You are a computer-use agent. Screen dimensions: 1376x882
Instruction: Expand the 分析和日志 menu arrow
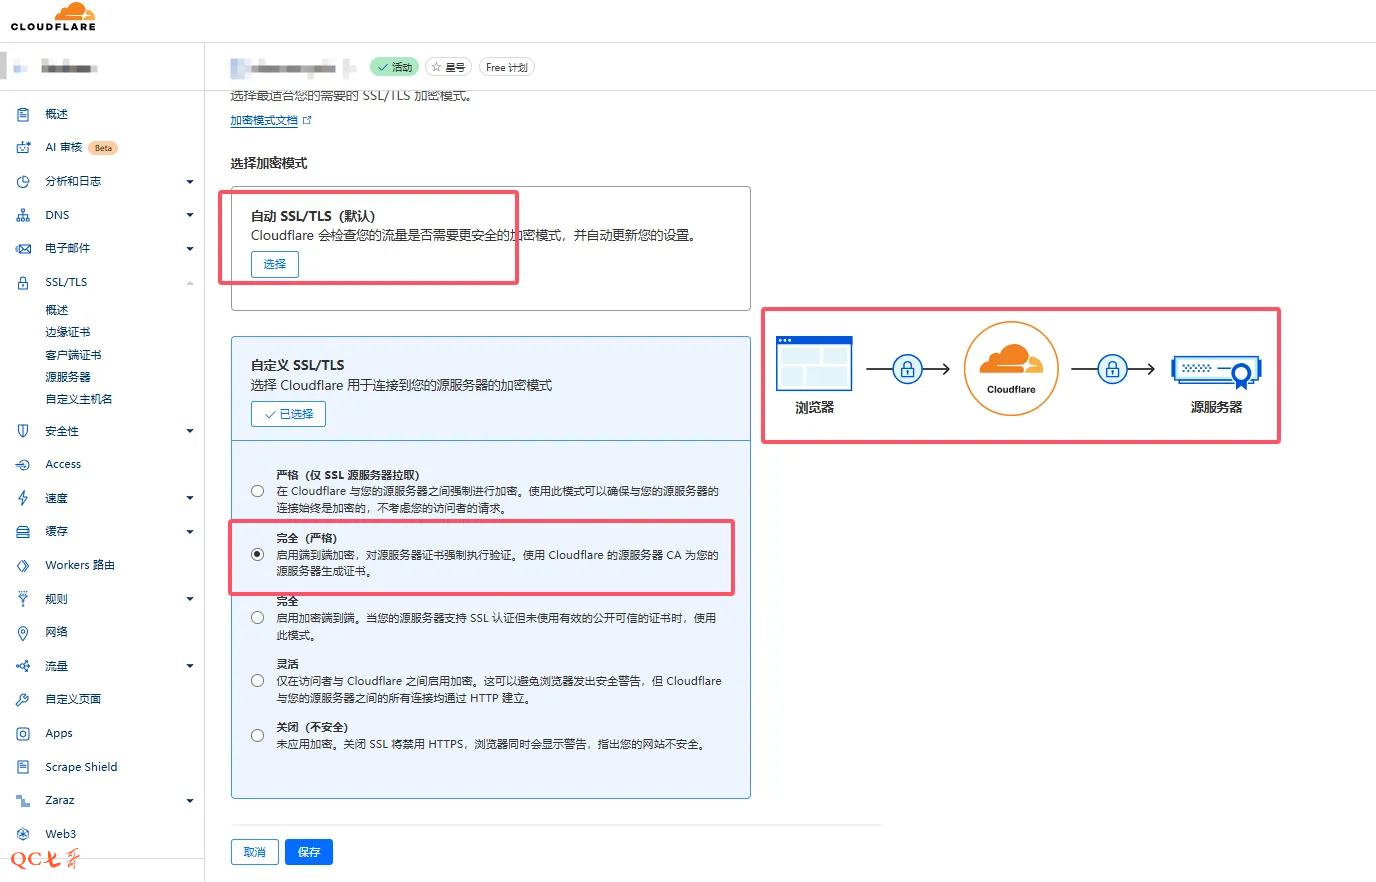click(x=190, y=182)
